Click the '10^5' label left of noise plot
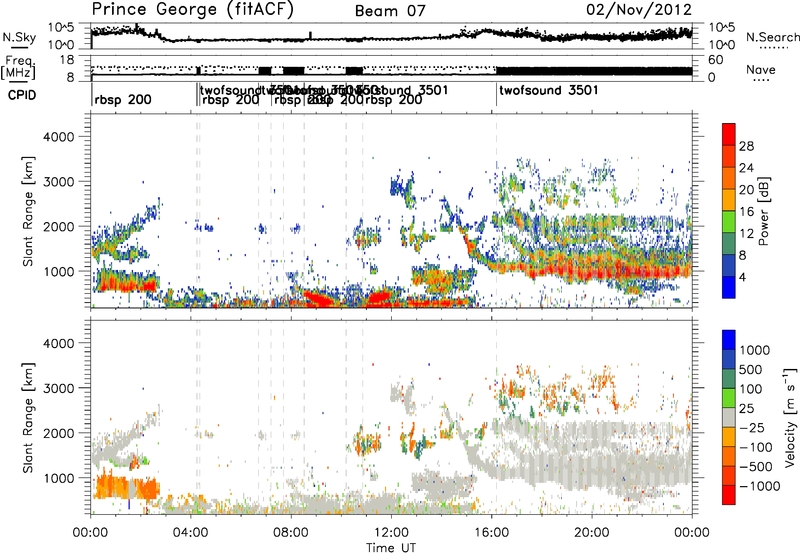Screen dimensions: 800x554 tap(61, 27)
